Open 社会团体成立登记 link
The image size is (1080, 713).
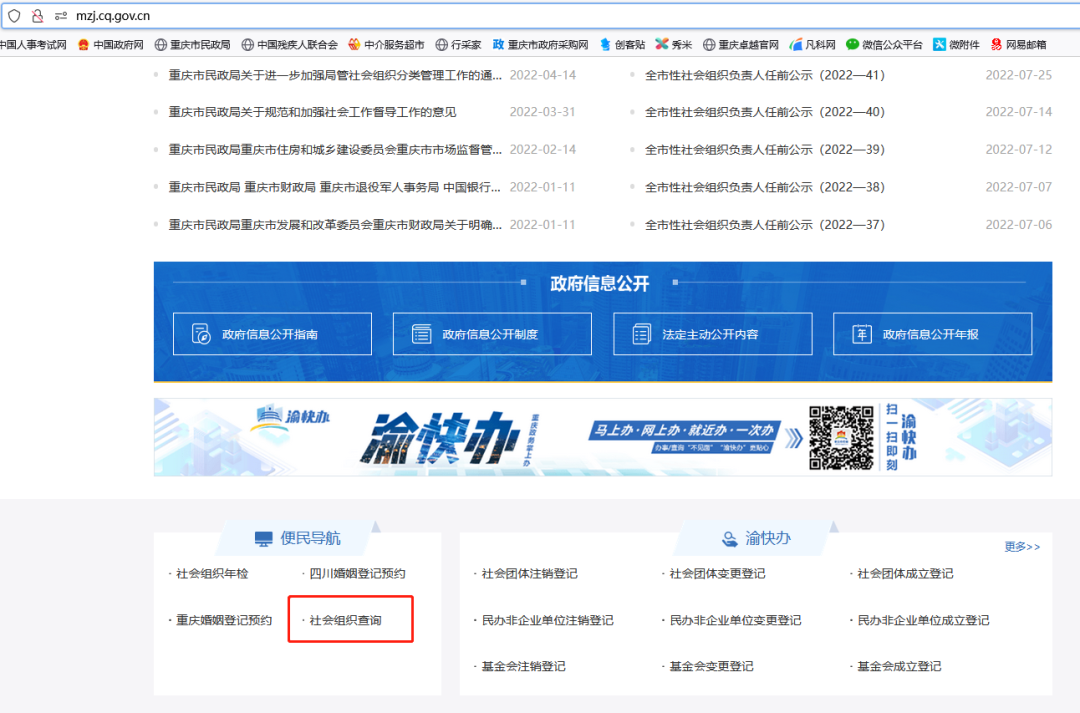tap(904, 573)
